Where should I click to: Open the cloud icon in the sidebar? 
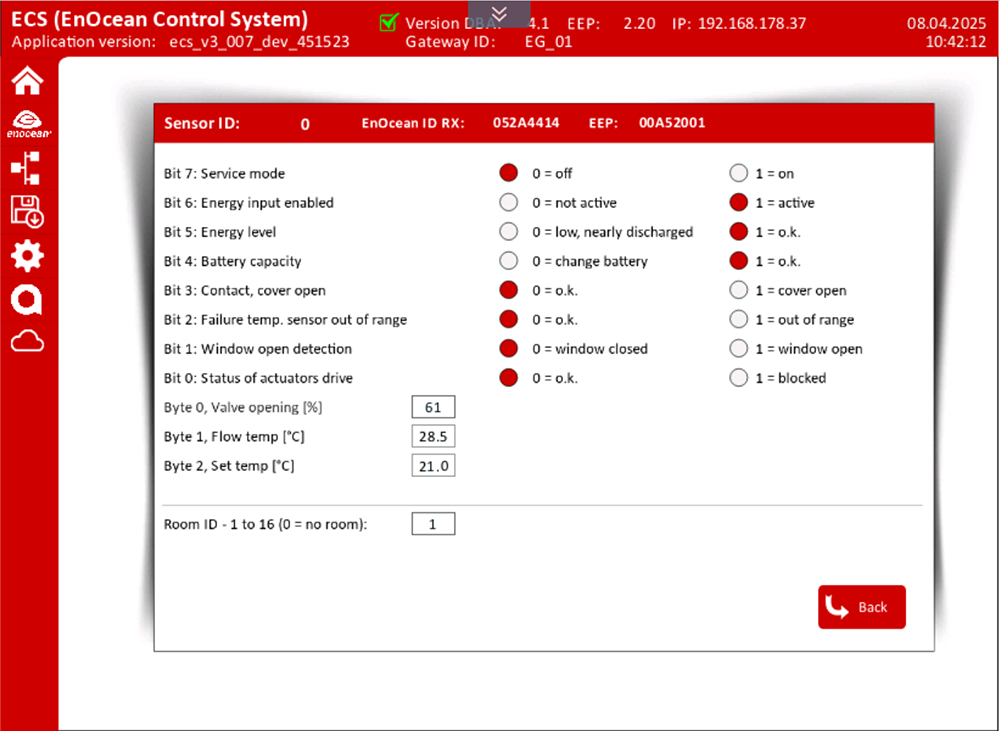coord(27,342)
